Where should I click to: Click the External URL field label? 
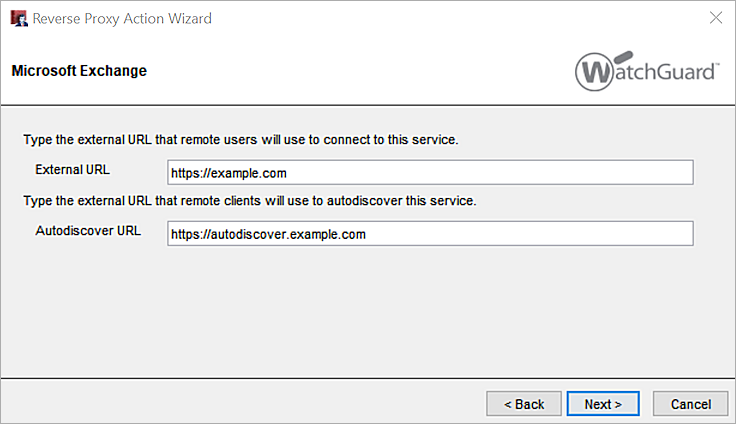pos(72,170)
